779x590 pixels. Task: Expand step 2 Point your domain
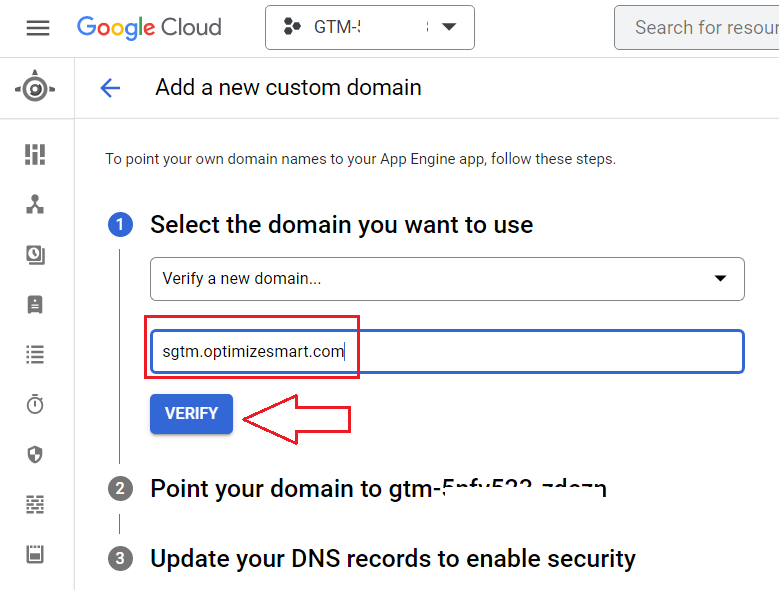coord(378,488)
